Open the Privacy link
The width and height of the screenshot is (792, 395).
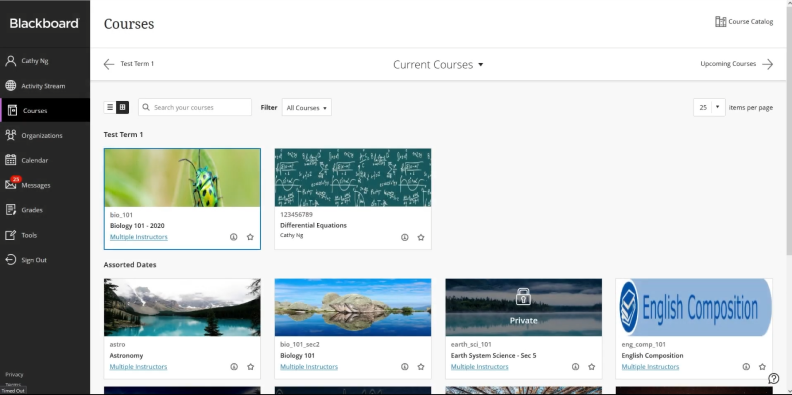tap(14, 375)
